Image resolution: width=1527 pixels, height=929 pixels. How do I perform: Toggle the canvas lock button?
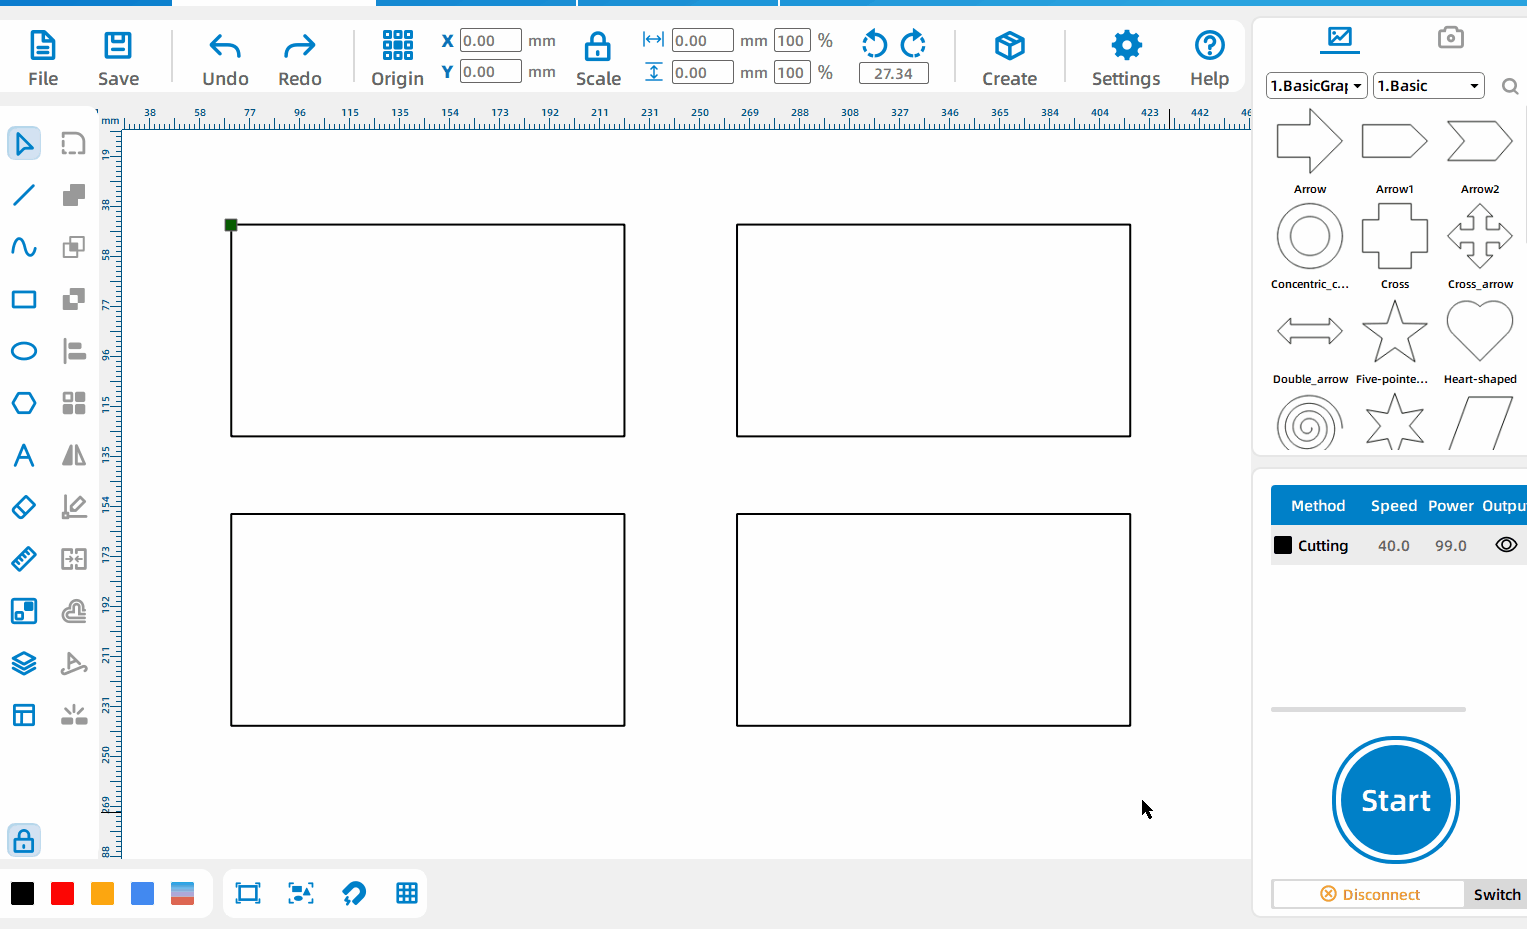pos(24,841)
